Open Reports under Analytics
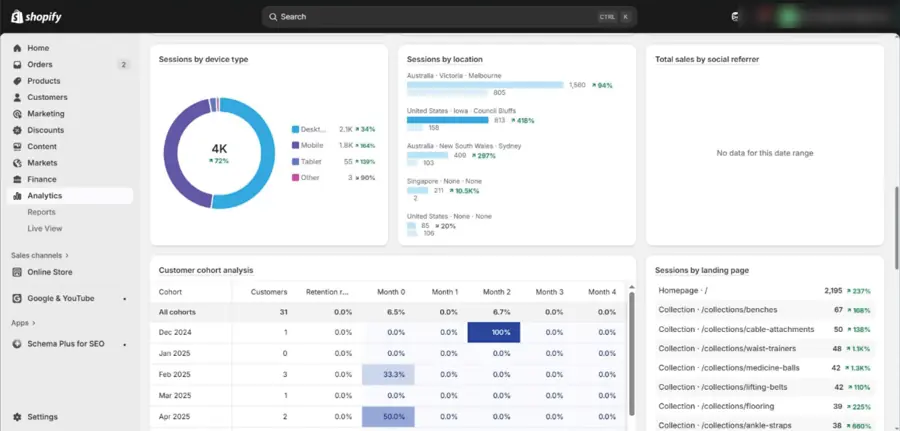This screenshot has width=900, height=431. click(x=41, y=212)
